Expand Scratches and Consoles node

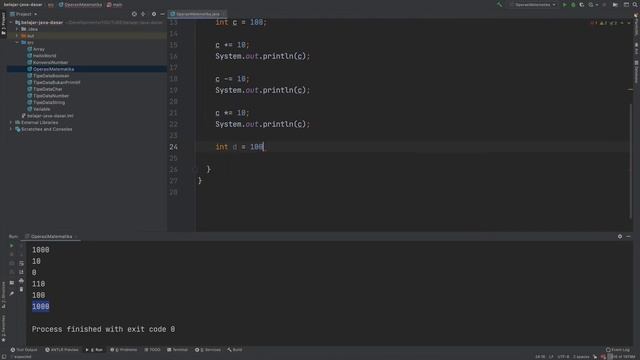tap(11, 129)
